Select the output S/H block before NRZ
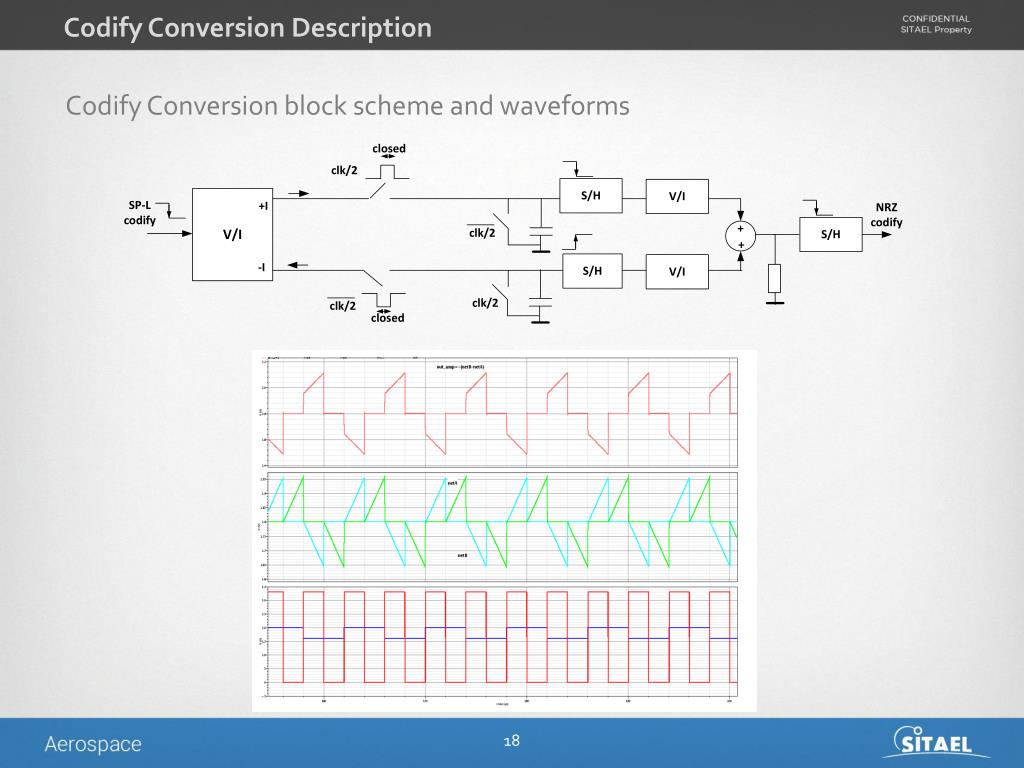1024x768 pixels. [x=831, y=234]
